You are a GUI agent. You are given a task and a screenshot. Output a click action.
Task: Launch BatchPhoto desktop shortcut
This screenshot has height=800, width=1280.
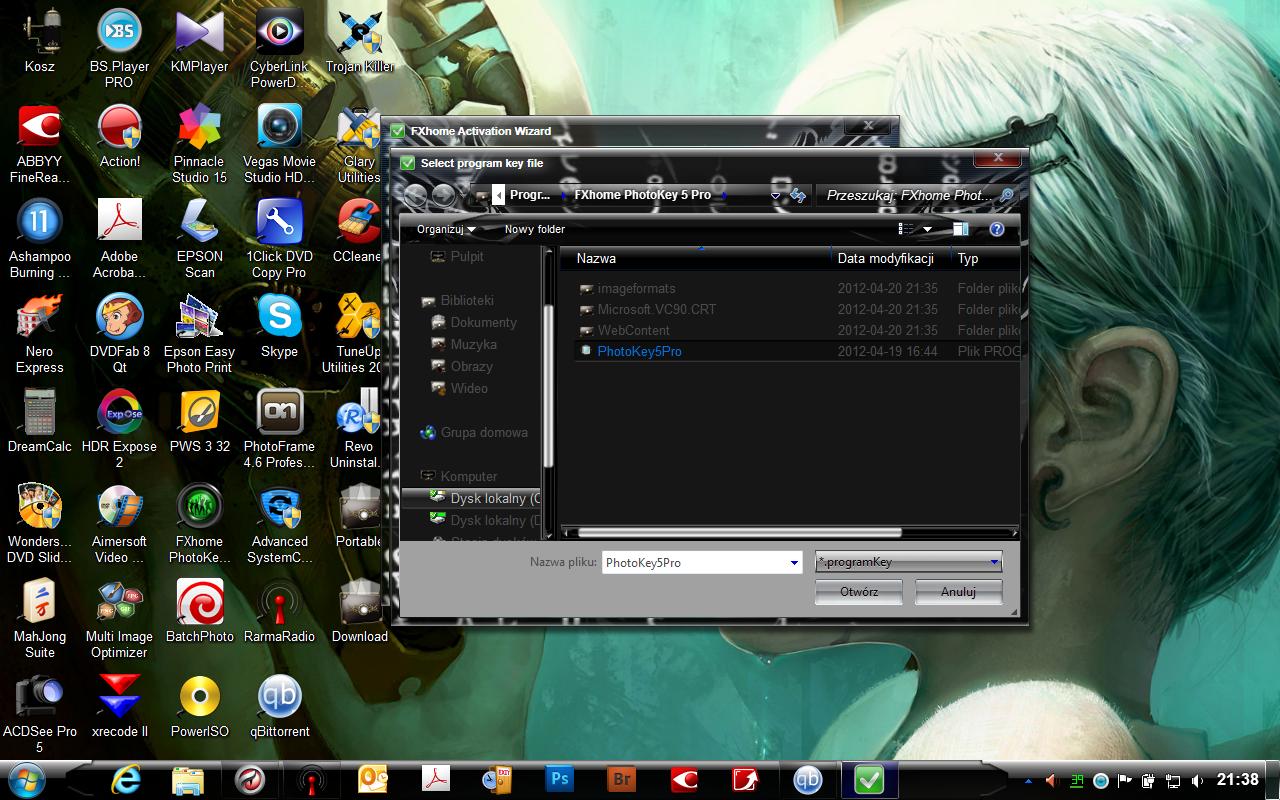tap(199, 612)
